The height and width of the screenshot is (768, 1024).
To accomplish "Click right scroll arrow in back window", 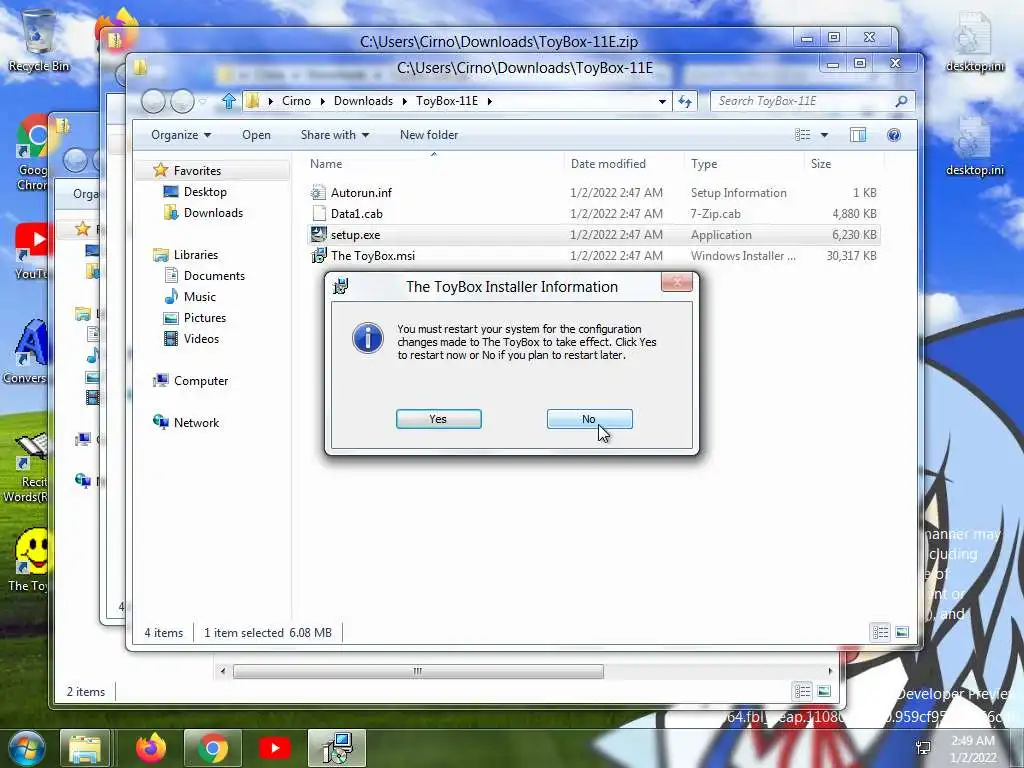I will pos(830,671).
